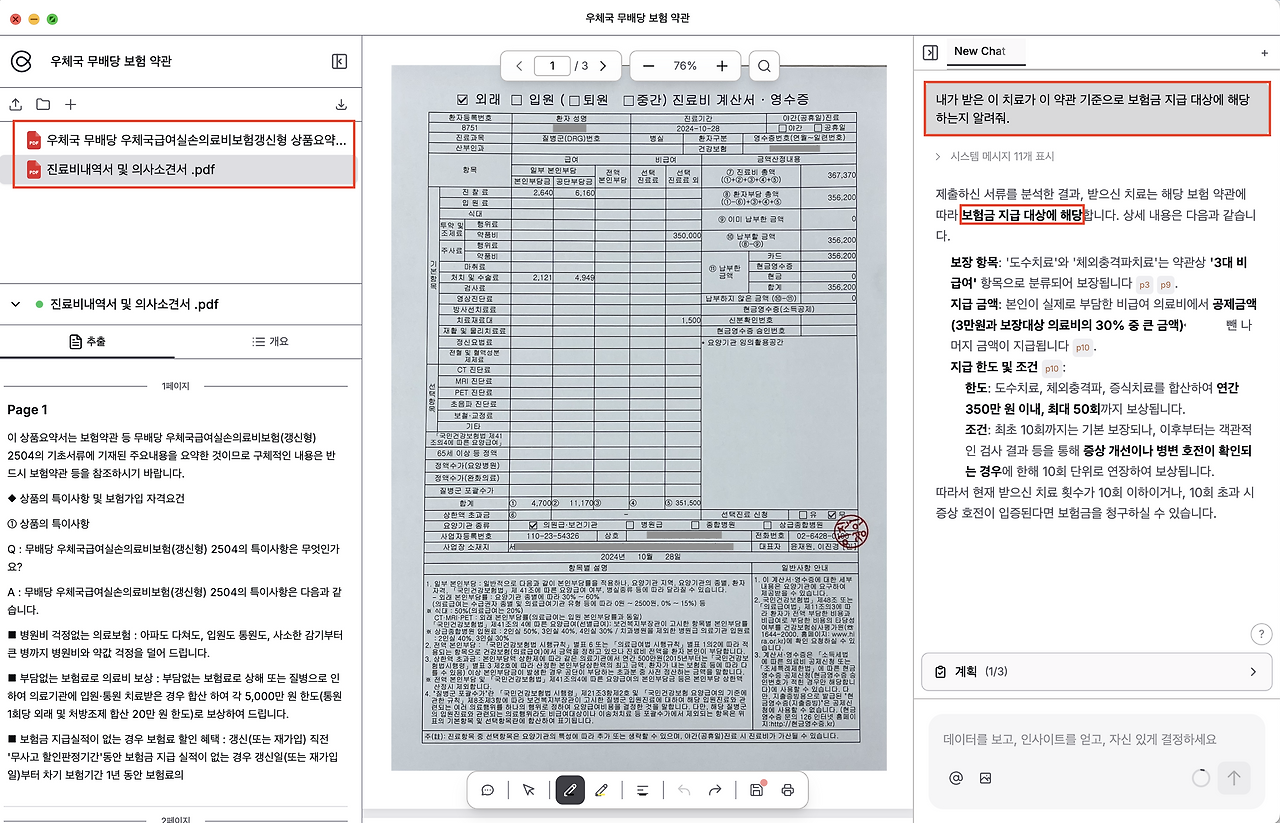
Task: Open the comment tool
Action: (x=487, y=790)
